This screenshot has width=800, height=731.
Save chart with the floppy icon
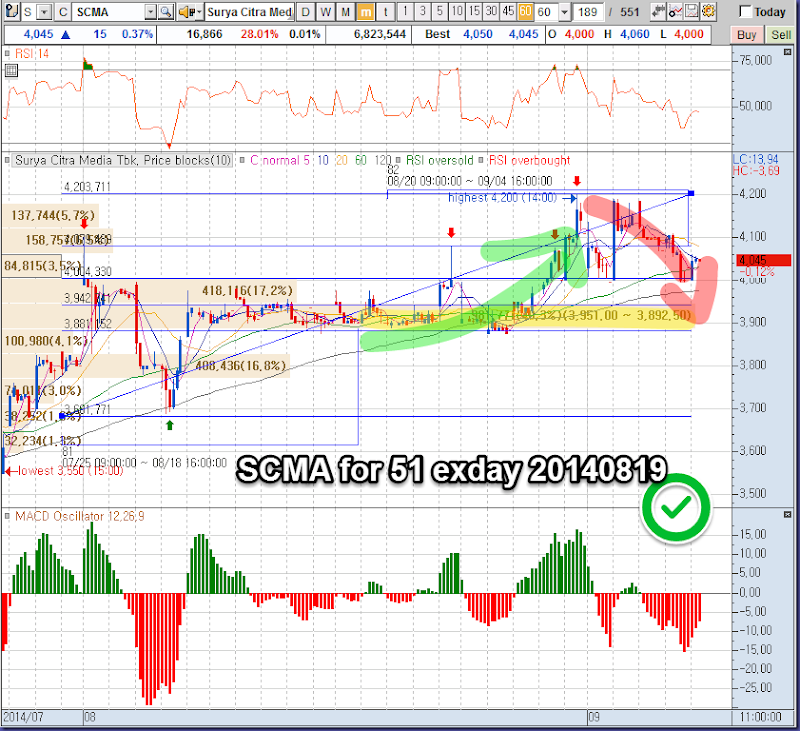[691, 11]
